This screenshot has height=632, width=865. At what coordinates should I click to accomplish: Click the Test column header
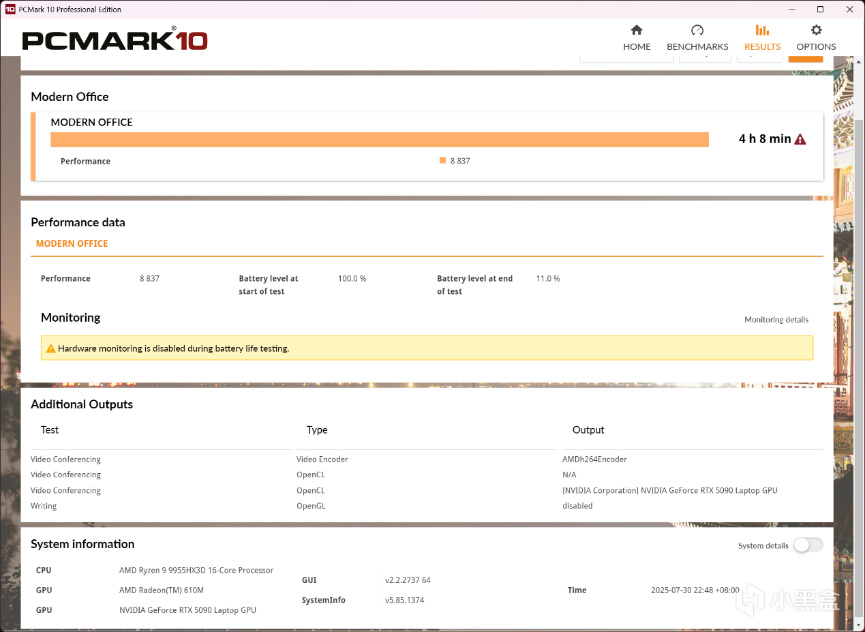(50, 430)
